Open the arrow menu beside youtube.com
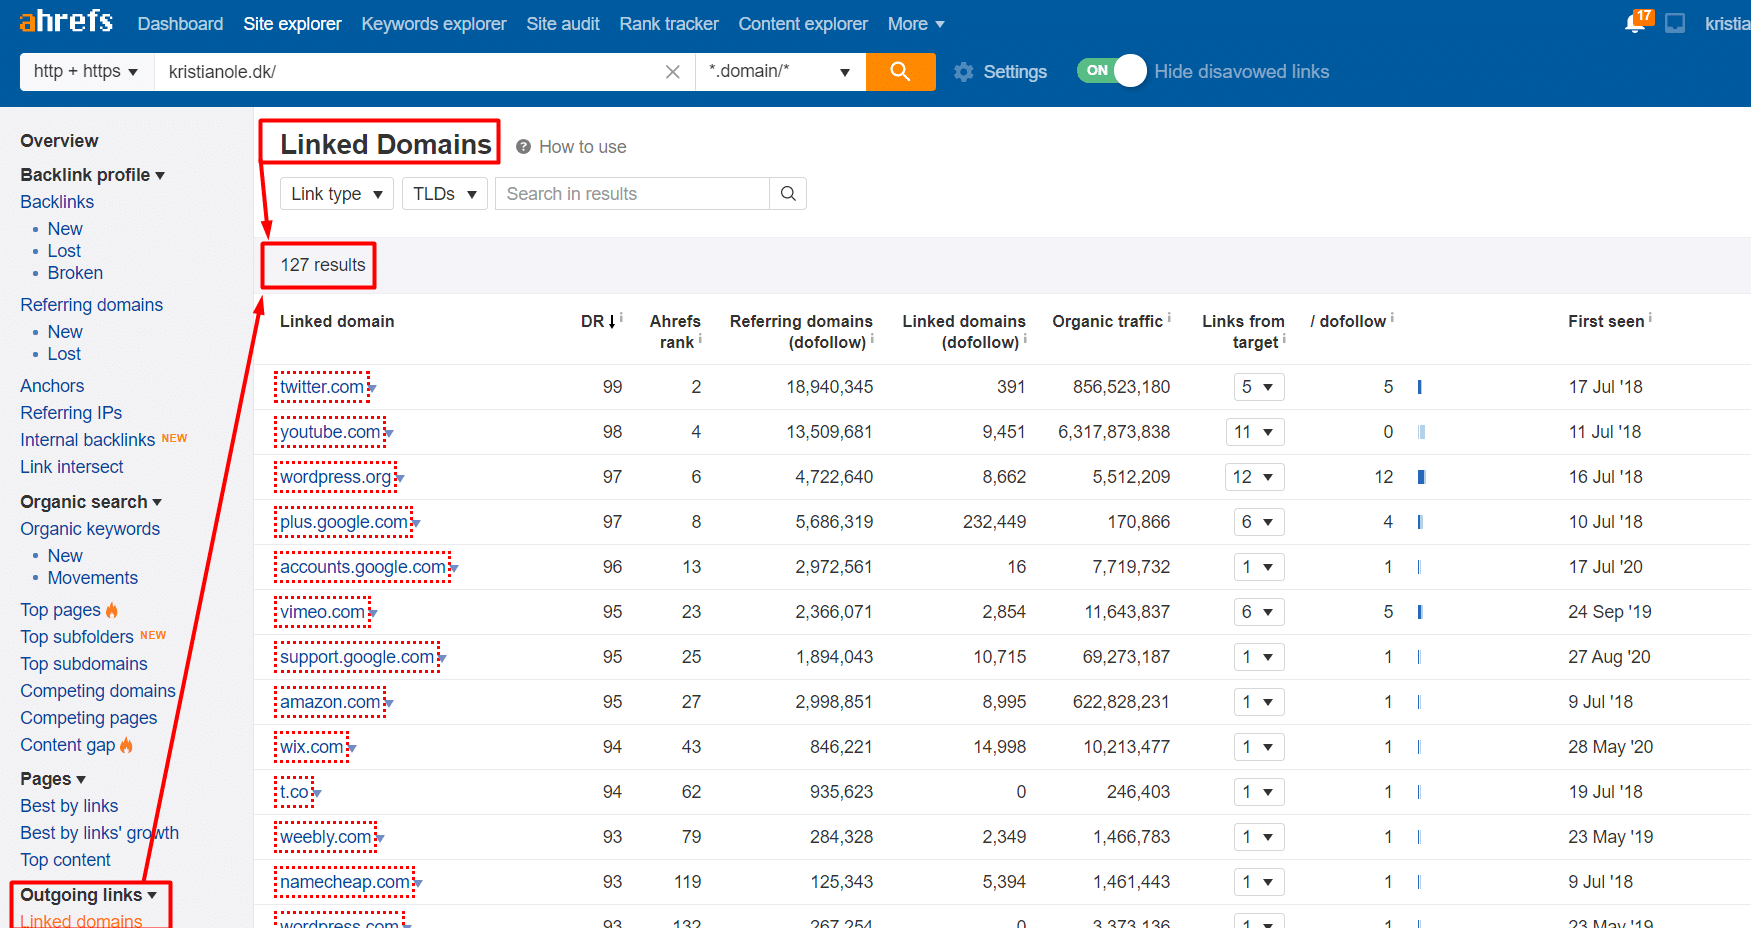Screen dimensions: 1751x928 pos(389,434)
